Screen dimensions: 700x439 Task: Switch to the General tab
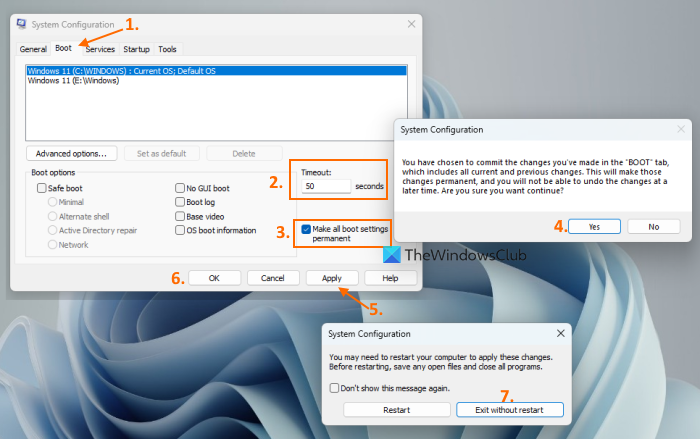pos(33,49)
